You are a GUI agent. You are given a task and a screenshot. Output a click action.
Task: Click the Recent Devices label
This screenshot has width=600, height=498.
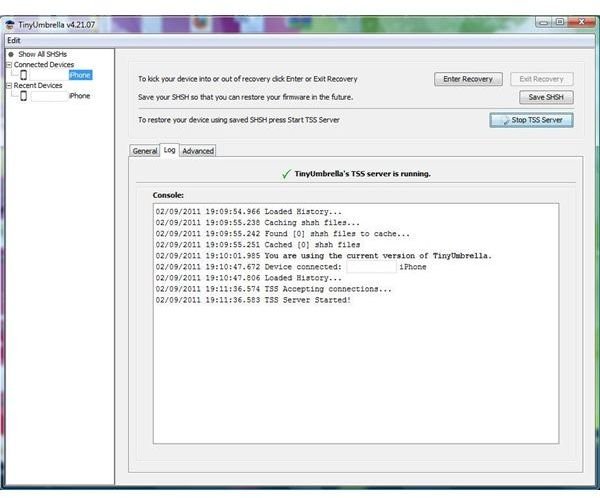click(x=38, y=85)
